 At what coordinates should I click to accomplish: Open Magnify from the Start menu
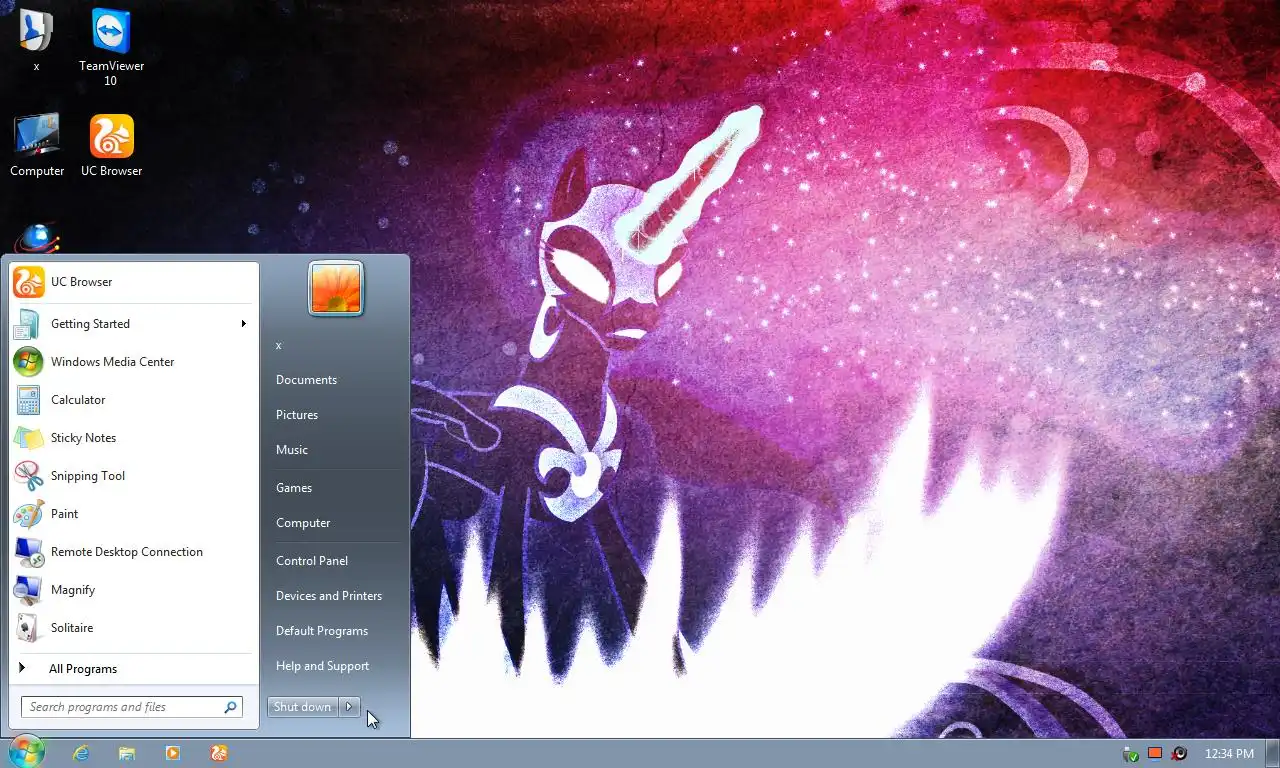(133, 590)
